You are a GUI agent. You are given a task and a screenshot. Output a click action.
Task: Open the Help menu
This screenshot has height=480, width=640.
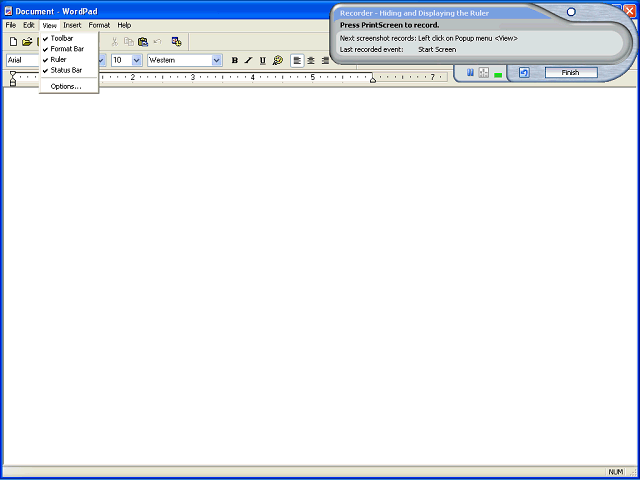pyautogui.click(x=124, y=25)
